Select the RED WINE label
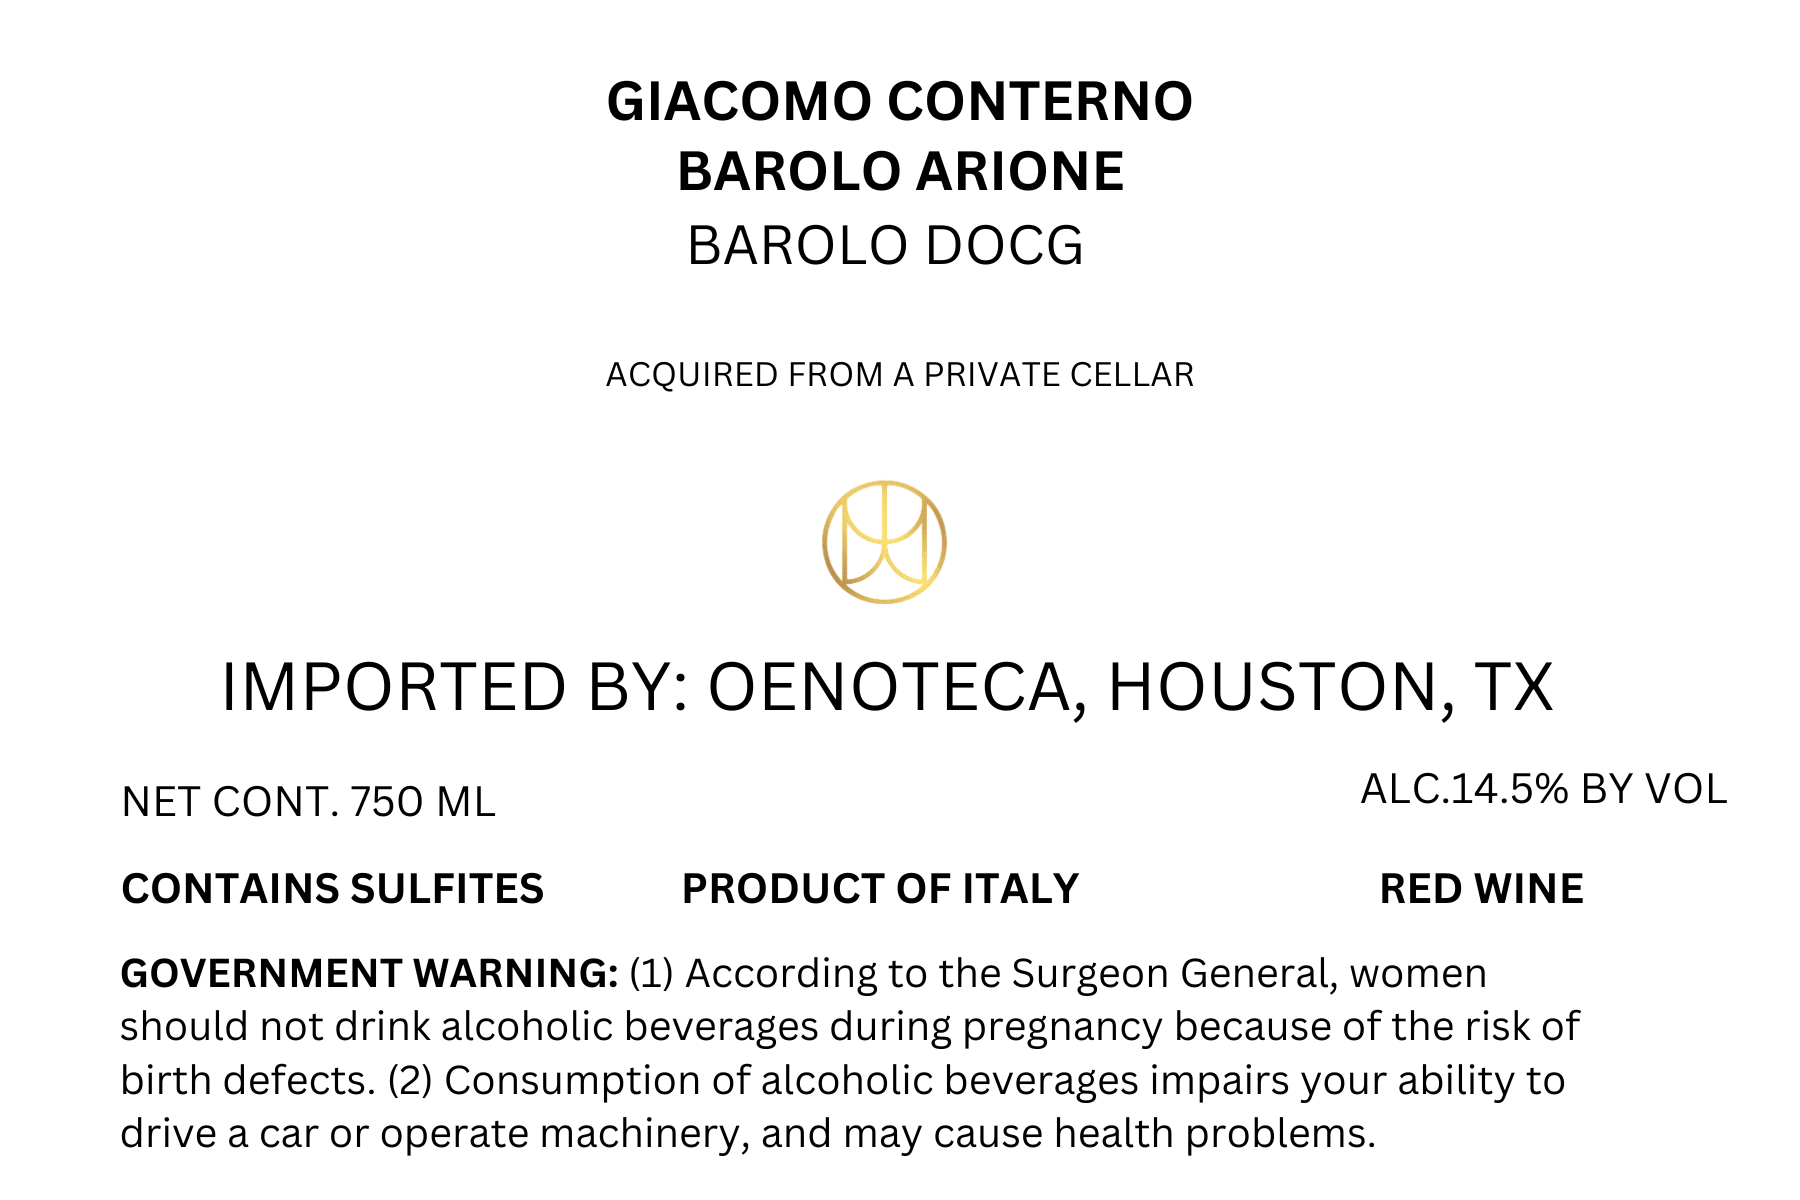 (1481, 889)
